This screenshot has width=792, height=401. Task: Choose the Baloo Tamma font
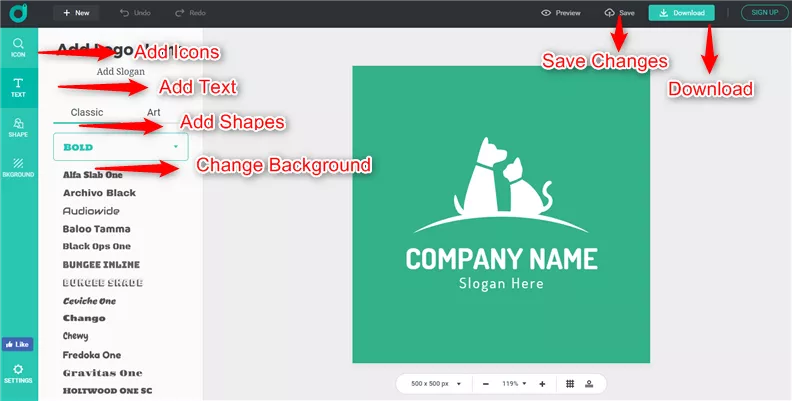point(96,229)
